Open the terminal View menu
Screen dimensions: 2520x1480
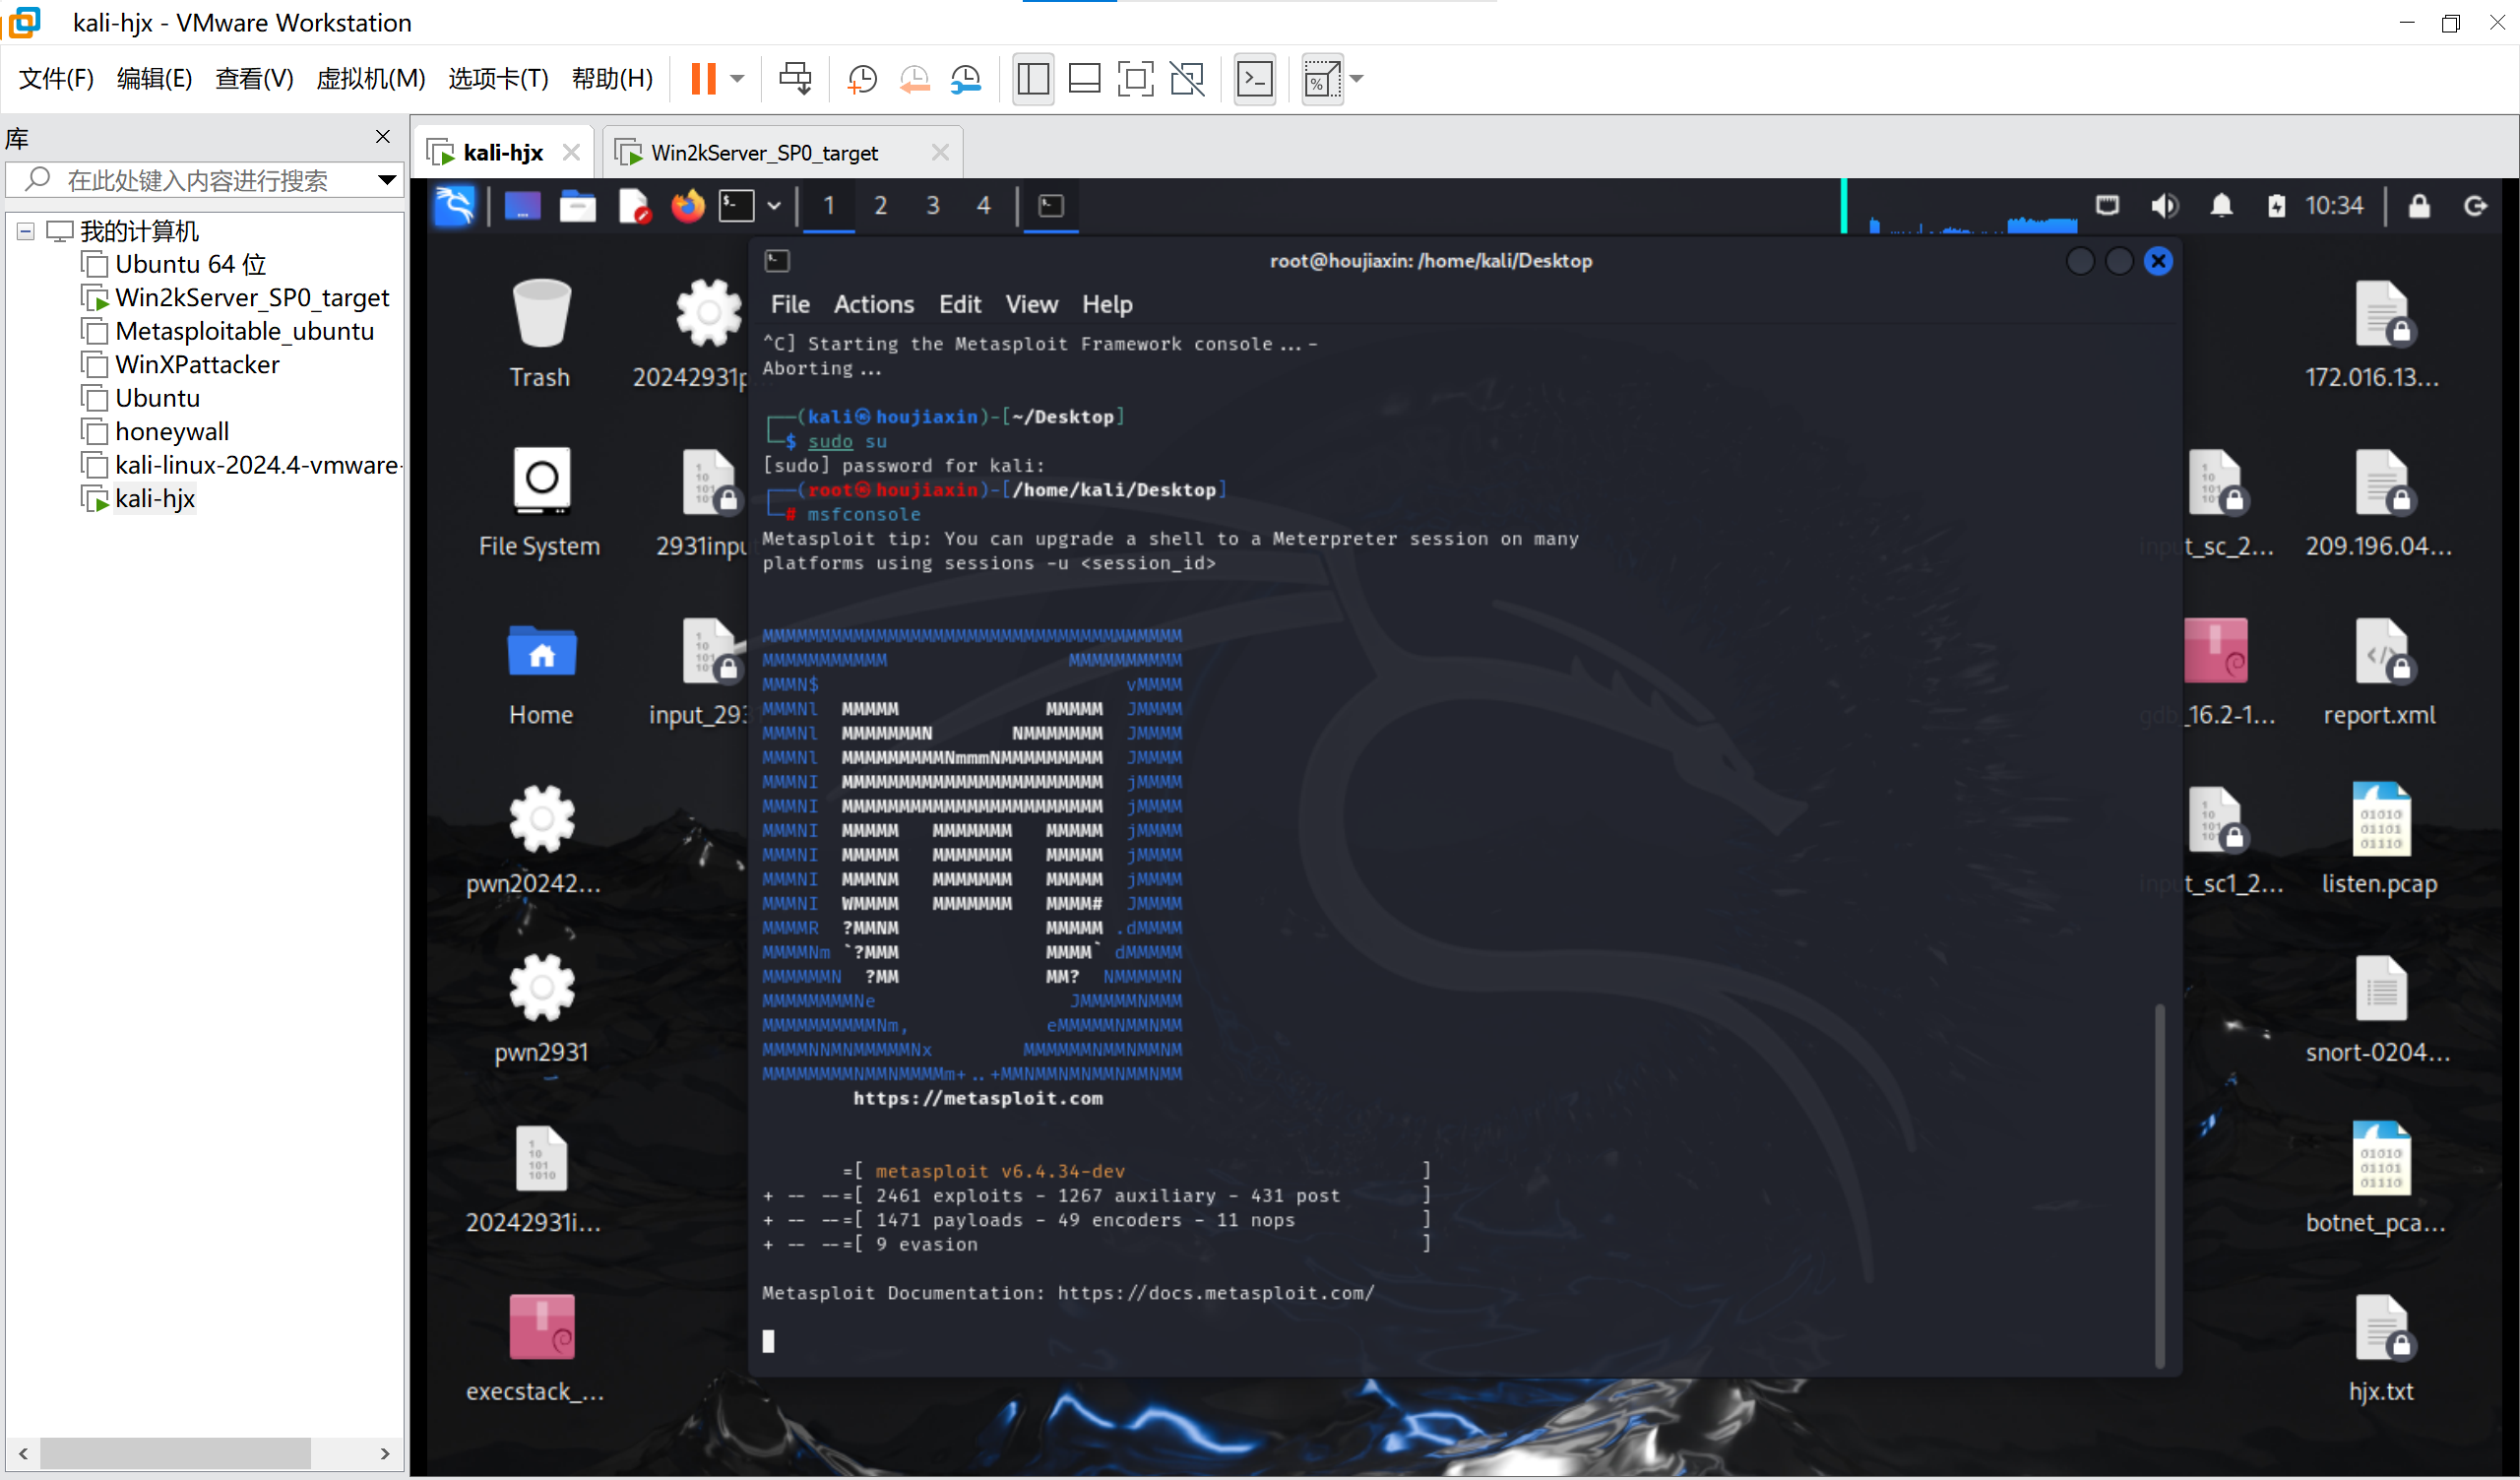[x=1031, y=304]
